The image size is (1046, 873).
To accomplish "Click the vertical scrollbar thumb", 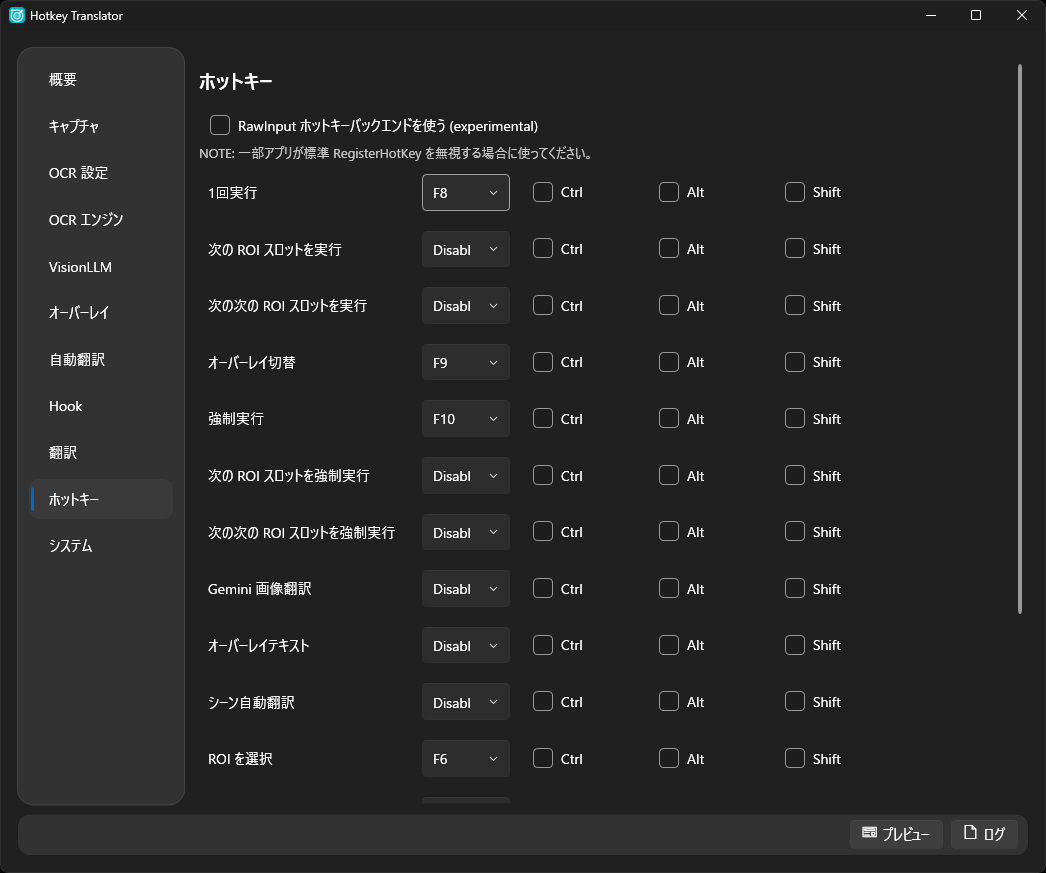I will click(1019, 339).
